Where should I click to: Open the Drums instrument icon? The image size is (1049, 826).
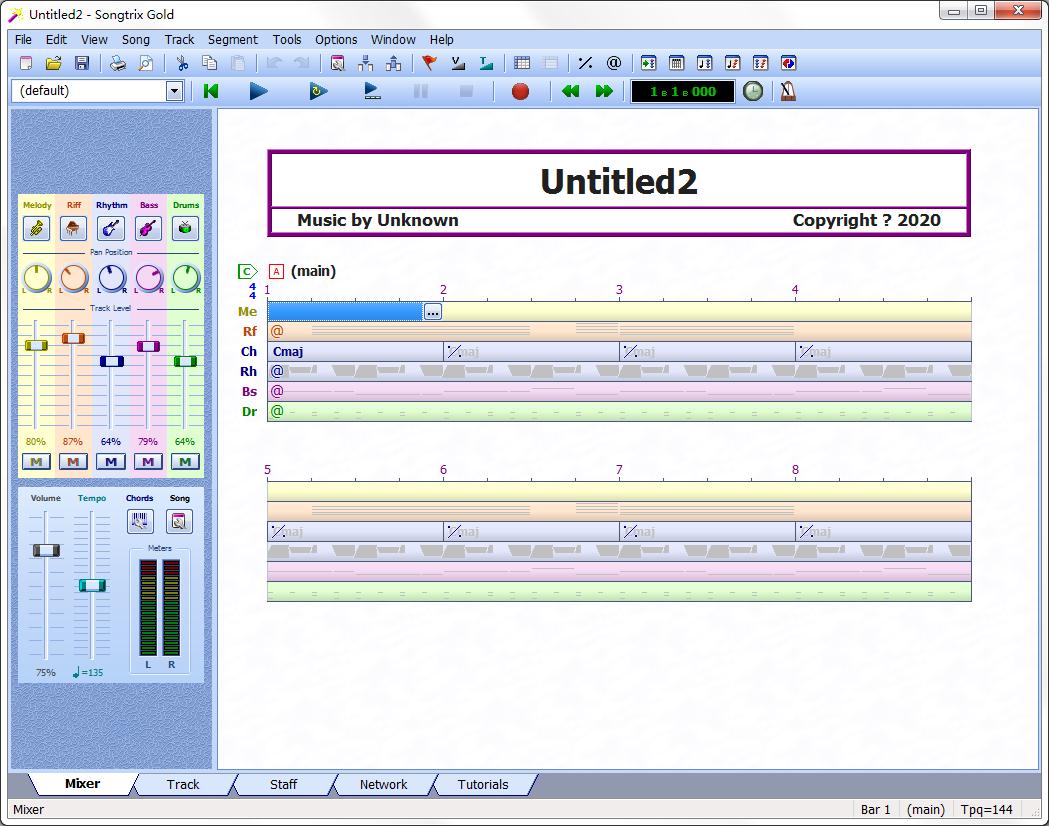tap(185, 228)
